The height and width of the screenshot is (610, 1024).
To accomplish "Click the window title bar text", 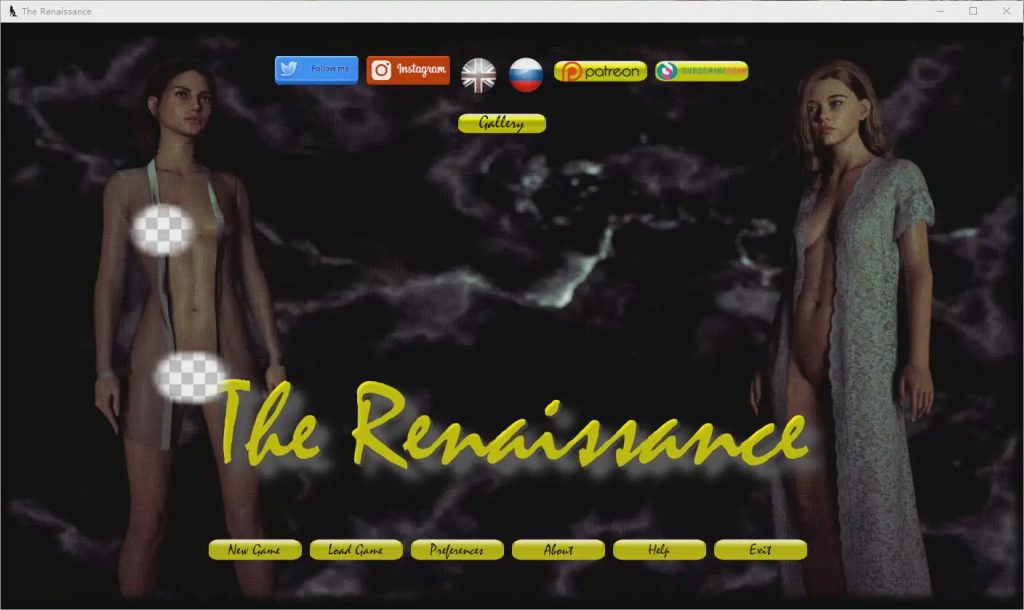I will (x=56, y=11).
